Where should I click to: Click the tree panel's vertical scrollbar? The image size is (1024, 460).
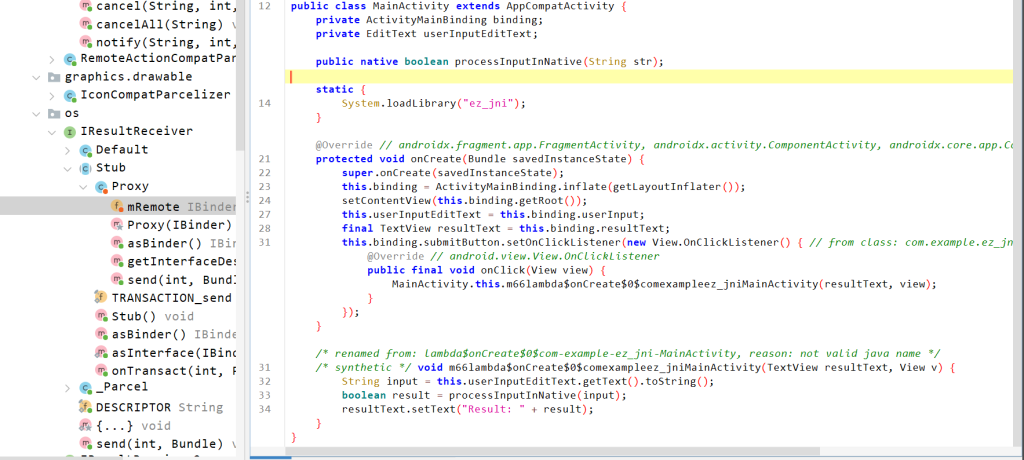pyautogui.click(x=240, y=60)
